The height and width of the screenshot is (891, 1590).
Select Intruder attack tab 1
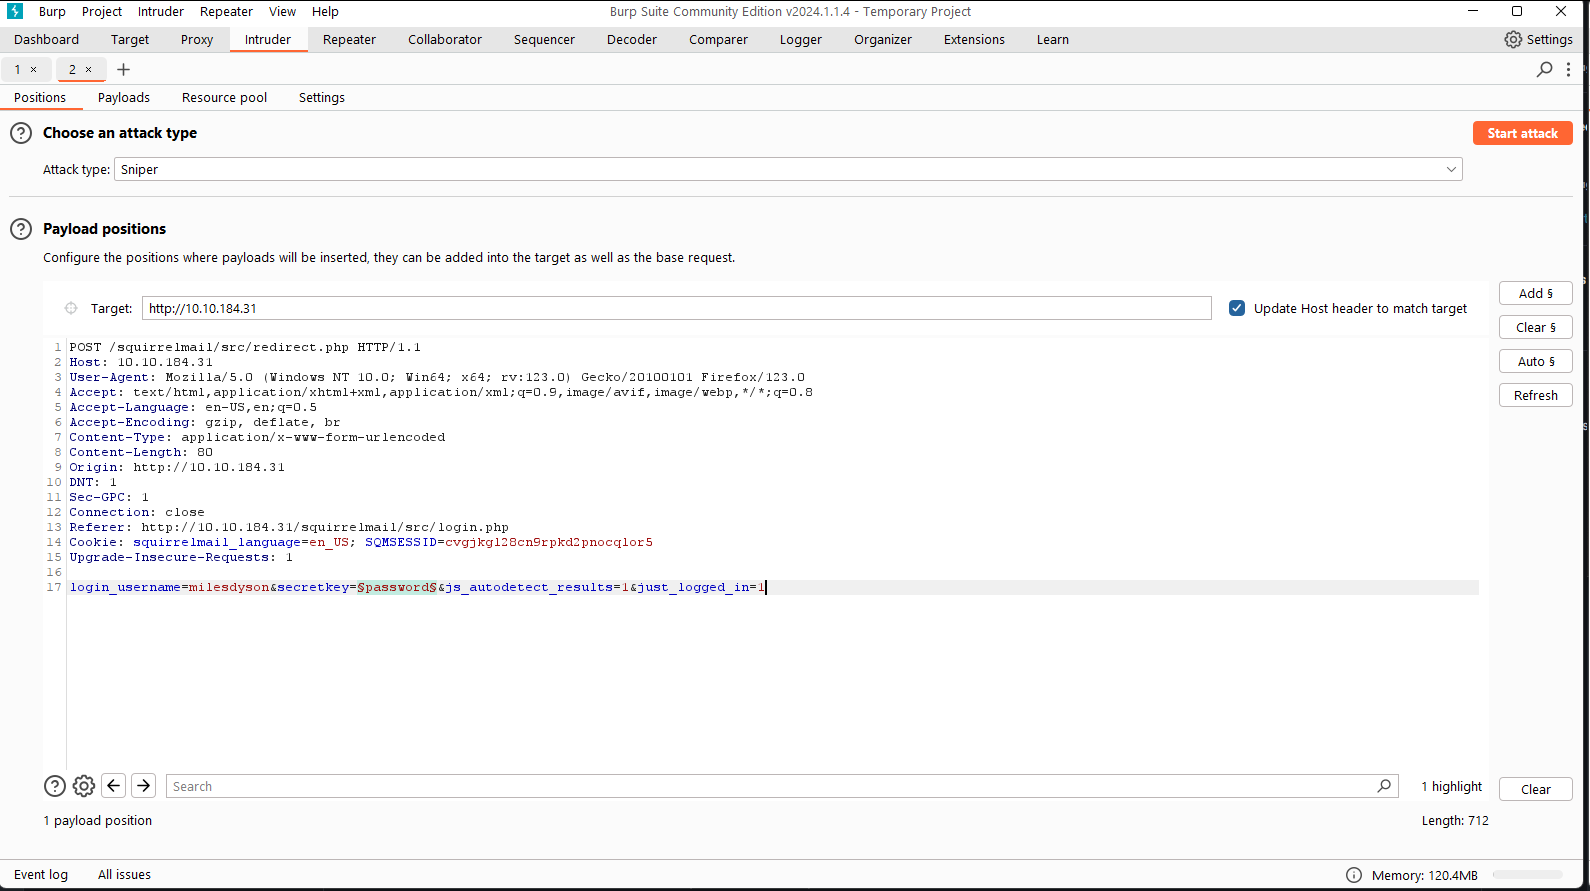(x=17, y=69)
